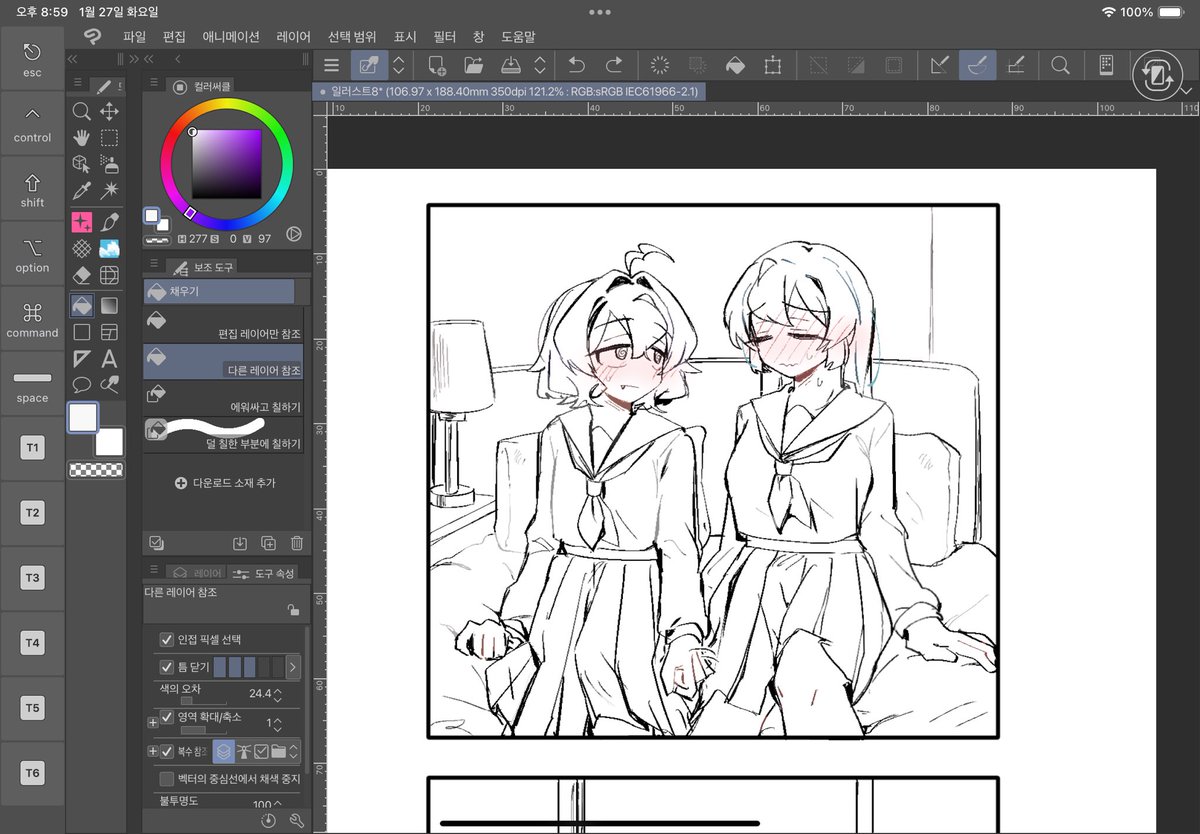Open the 파일 menu
1200x834 pixels.
[134, 36]
